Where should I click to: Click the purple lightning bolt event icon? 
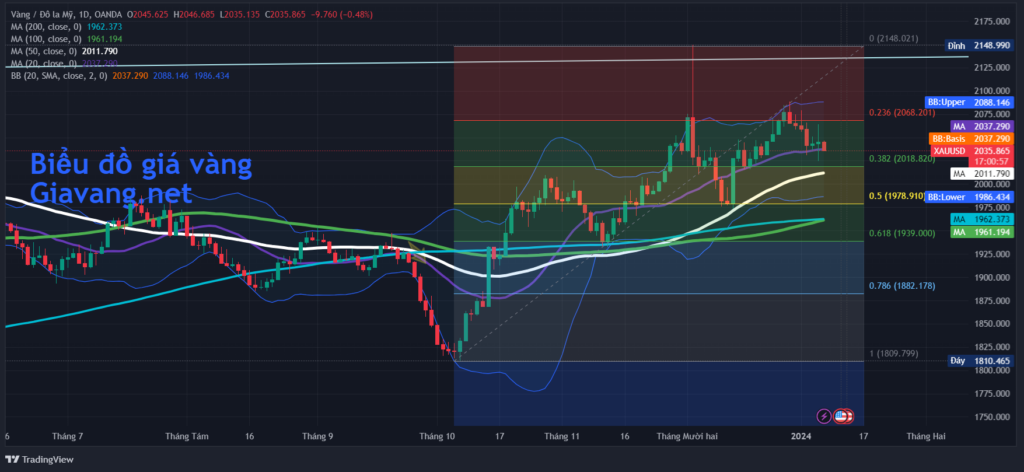pyautogui.click(x=823, y=415)
